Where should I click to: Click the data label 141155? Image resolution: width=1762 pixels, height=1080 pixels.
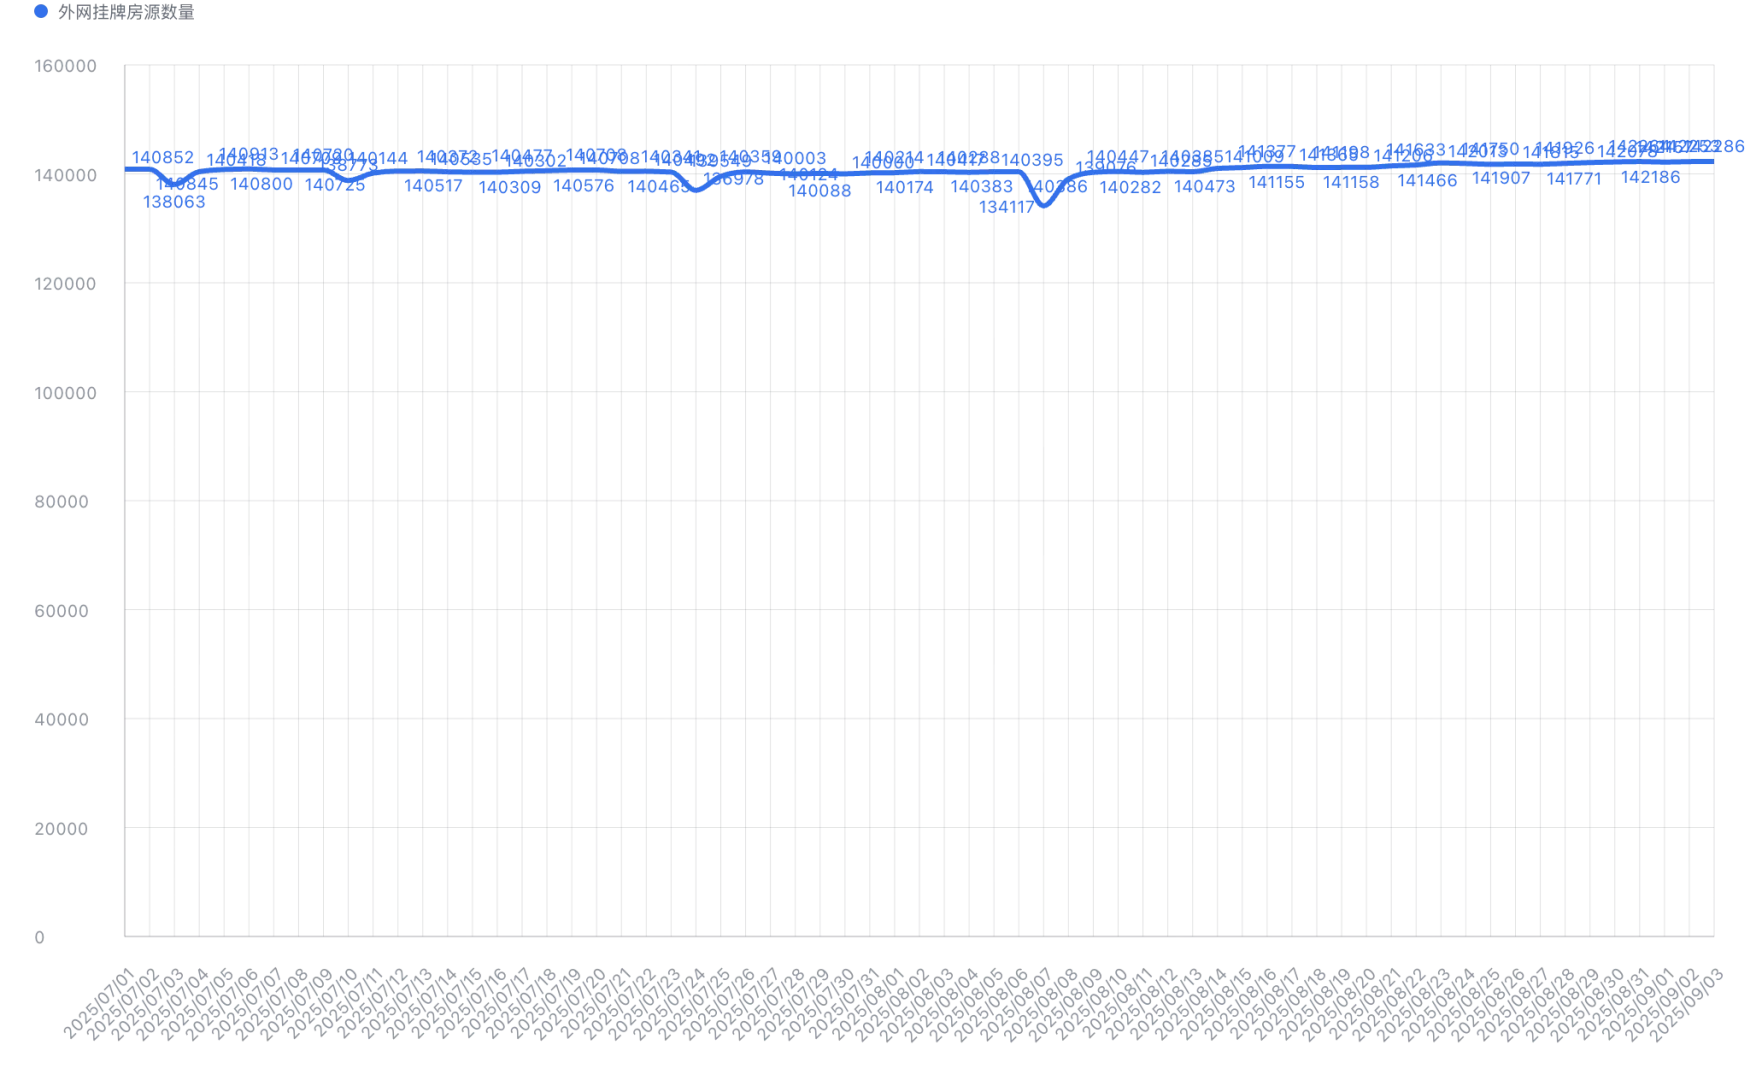1276,182
